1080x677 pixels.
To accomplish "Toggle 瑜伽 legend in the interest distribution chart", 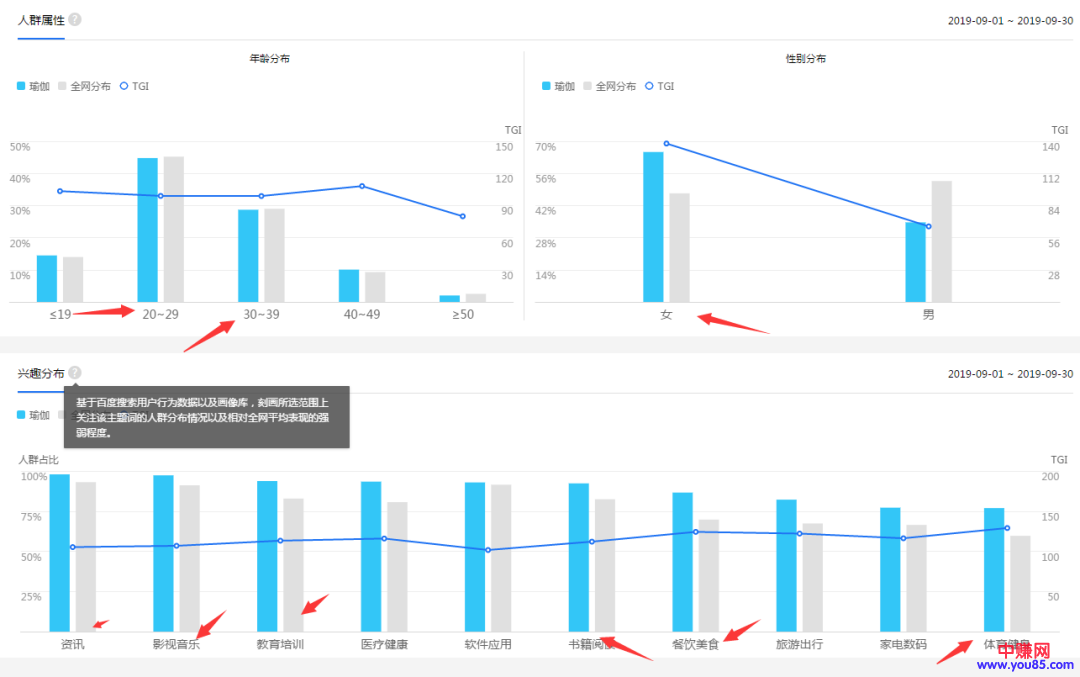I will (34, 415).
